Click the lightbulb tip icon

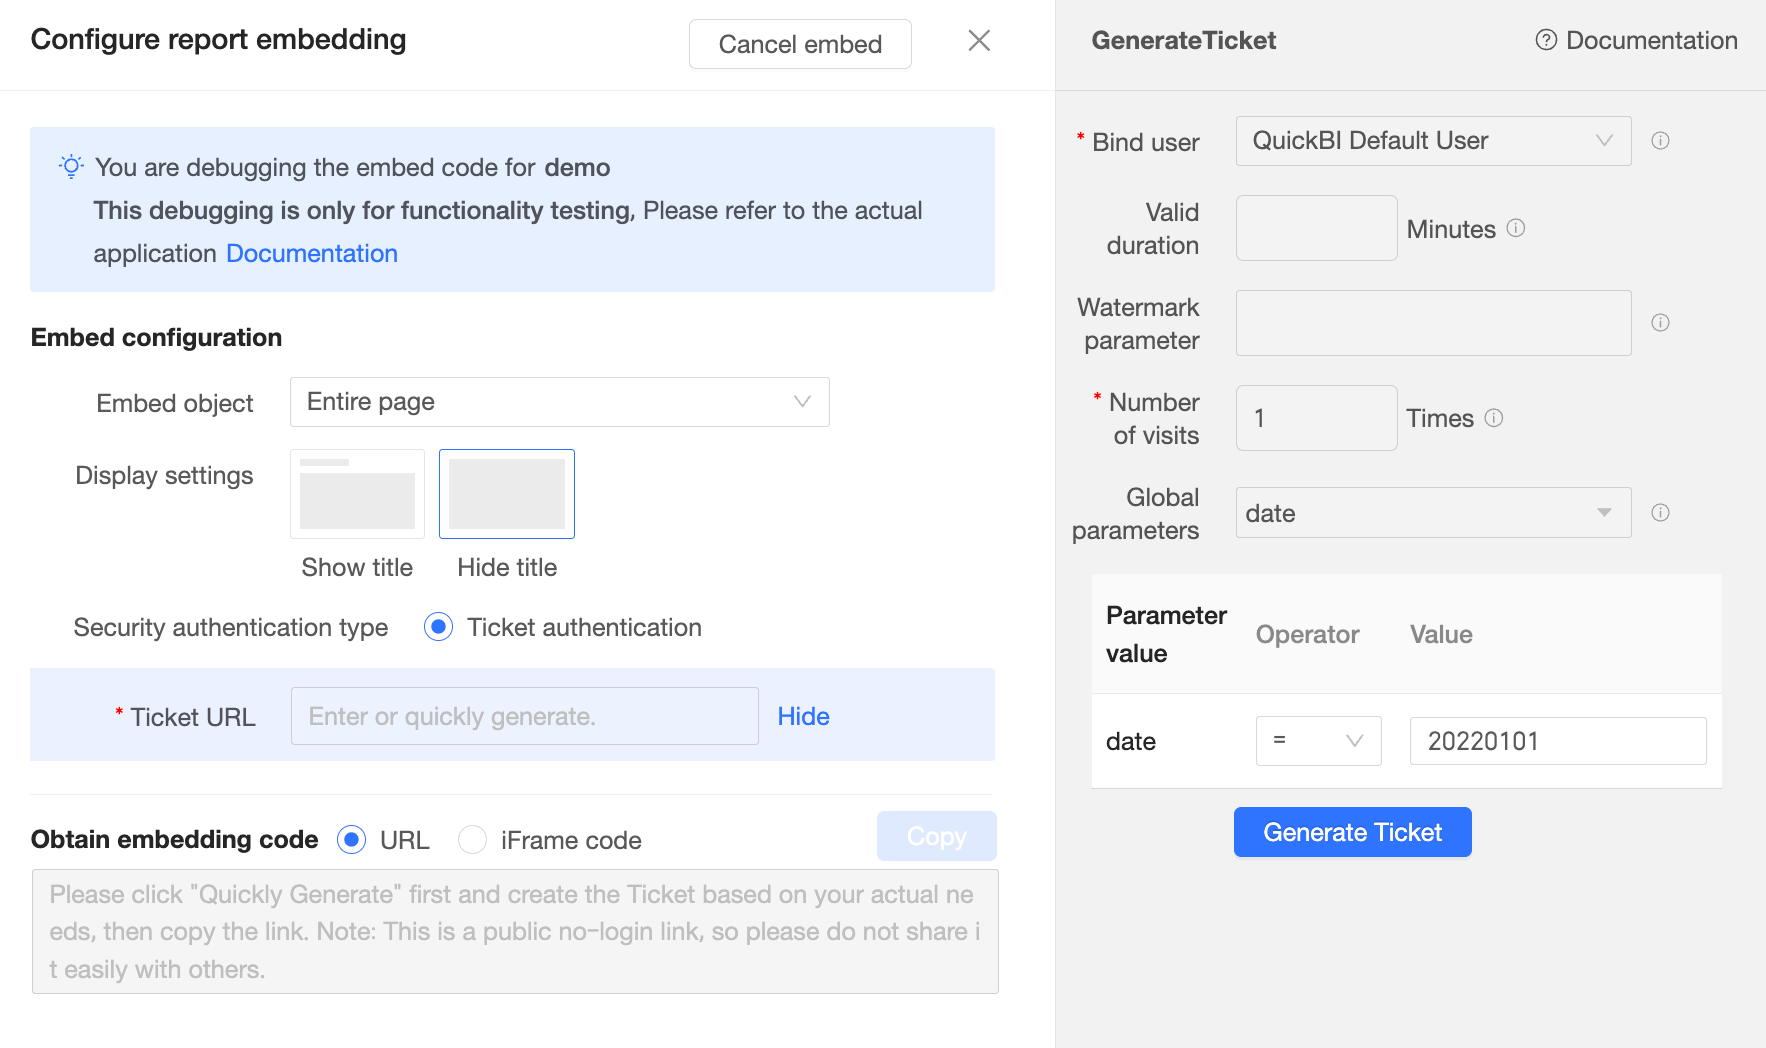coord(71,167)
